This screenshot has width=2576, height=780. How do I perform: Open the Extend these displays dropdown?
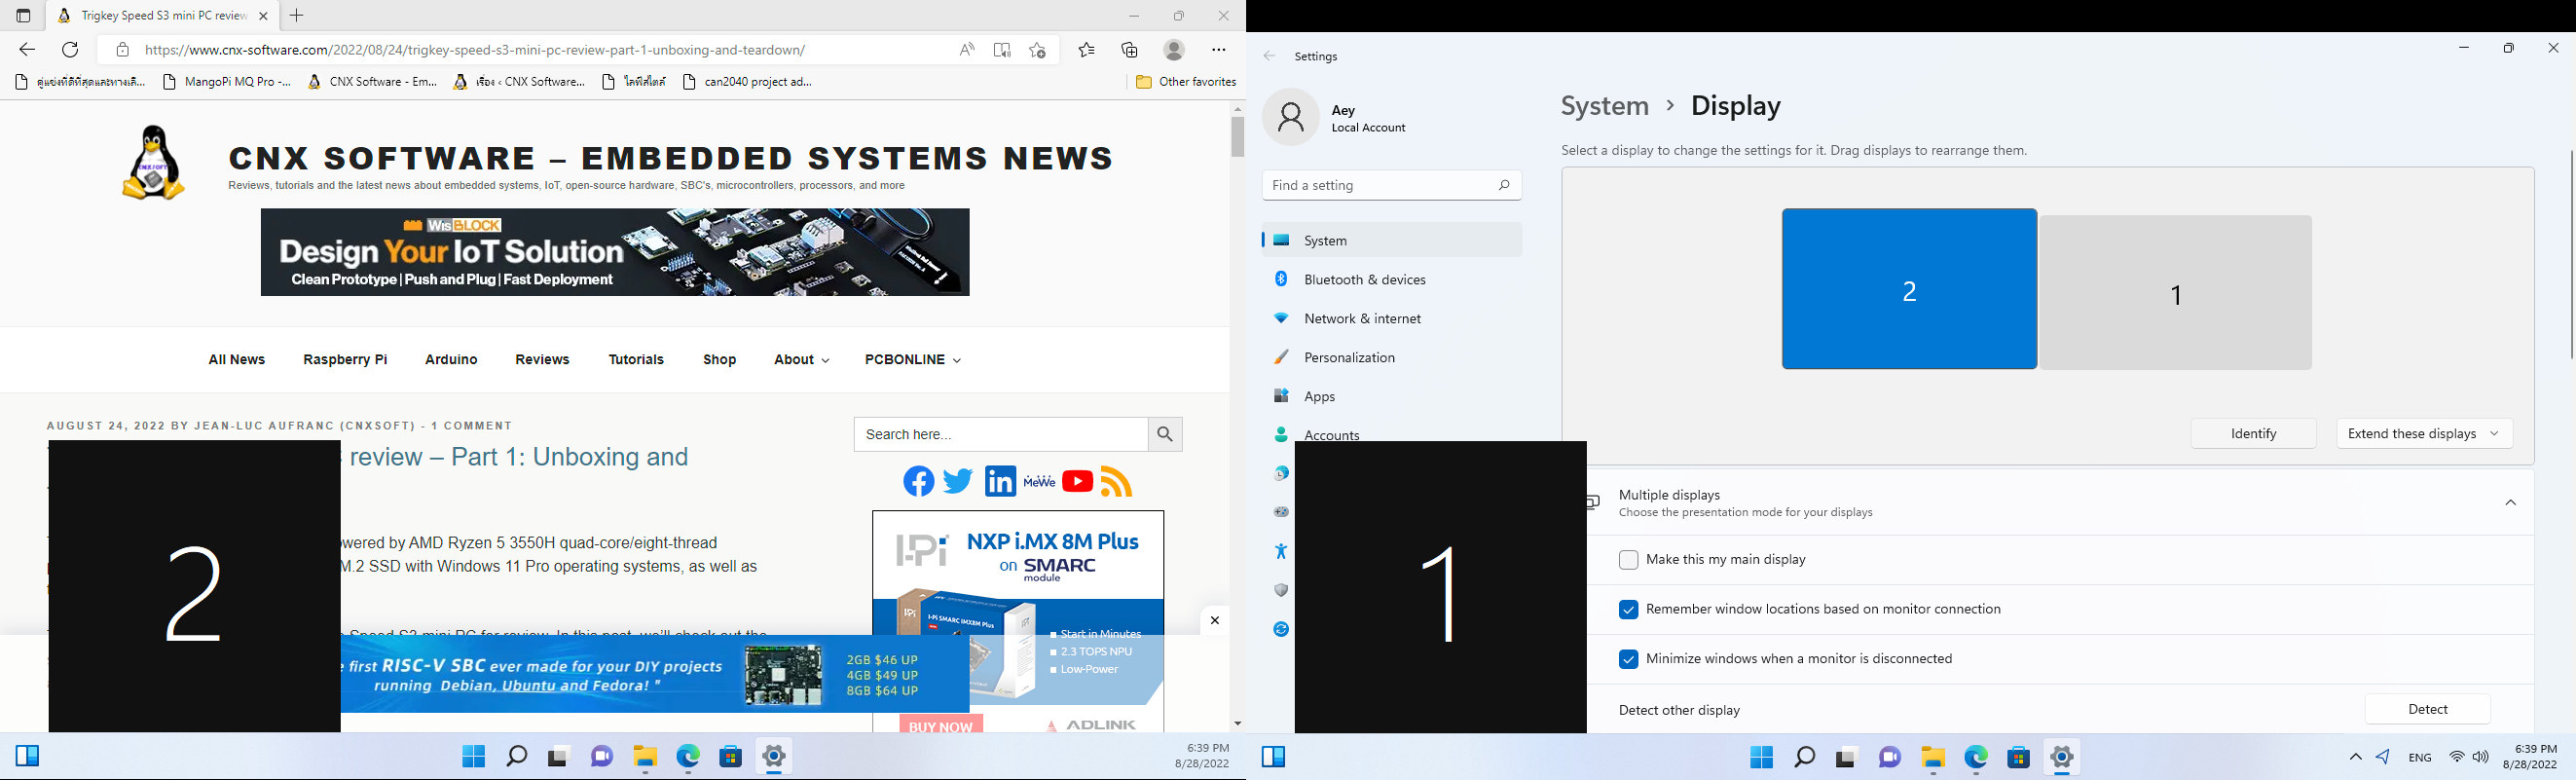[x=2424, y=434]
